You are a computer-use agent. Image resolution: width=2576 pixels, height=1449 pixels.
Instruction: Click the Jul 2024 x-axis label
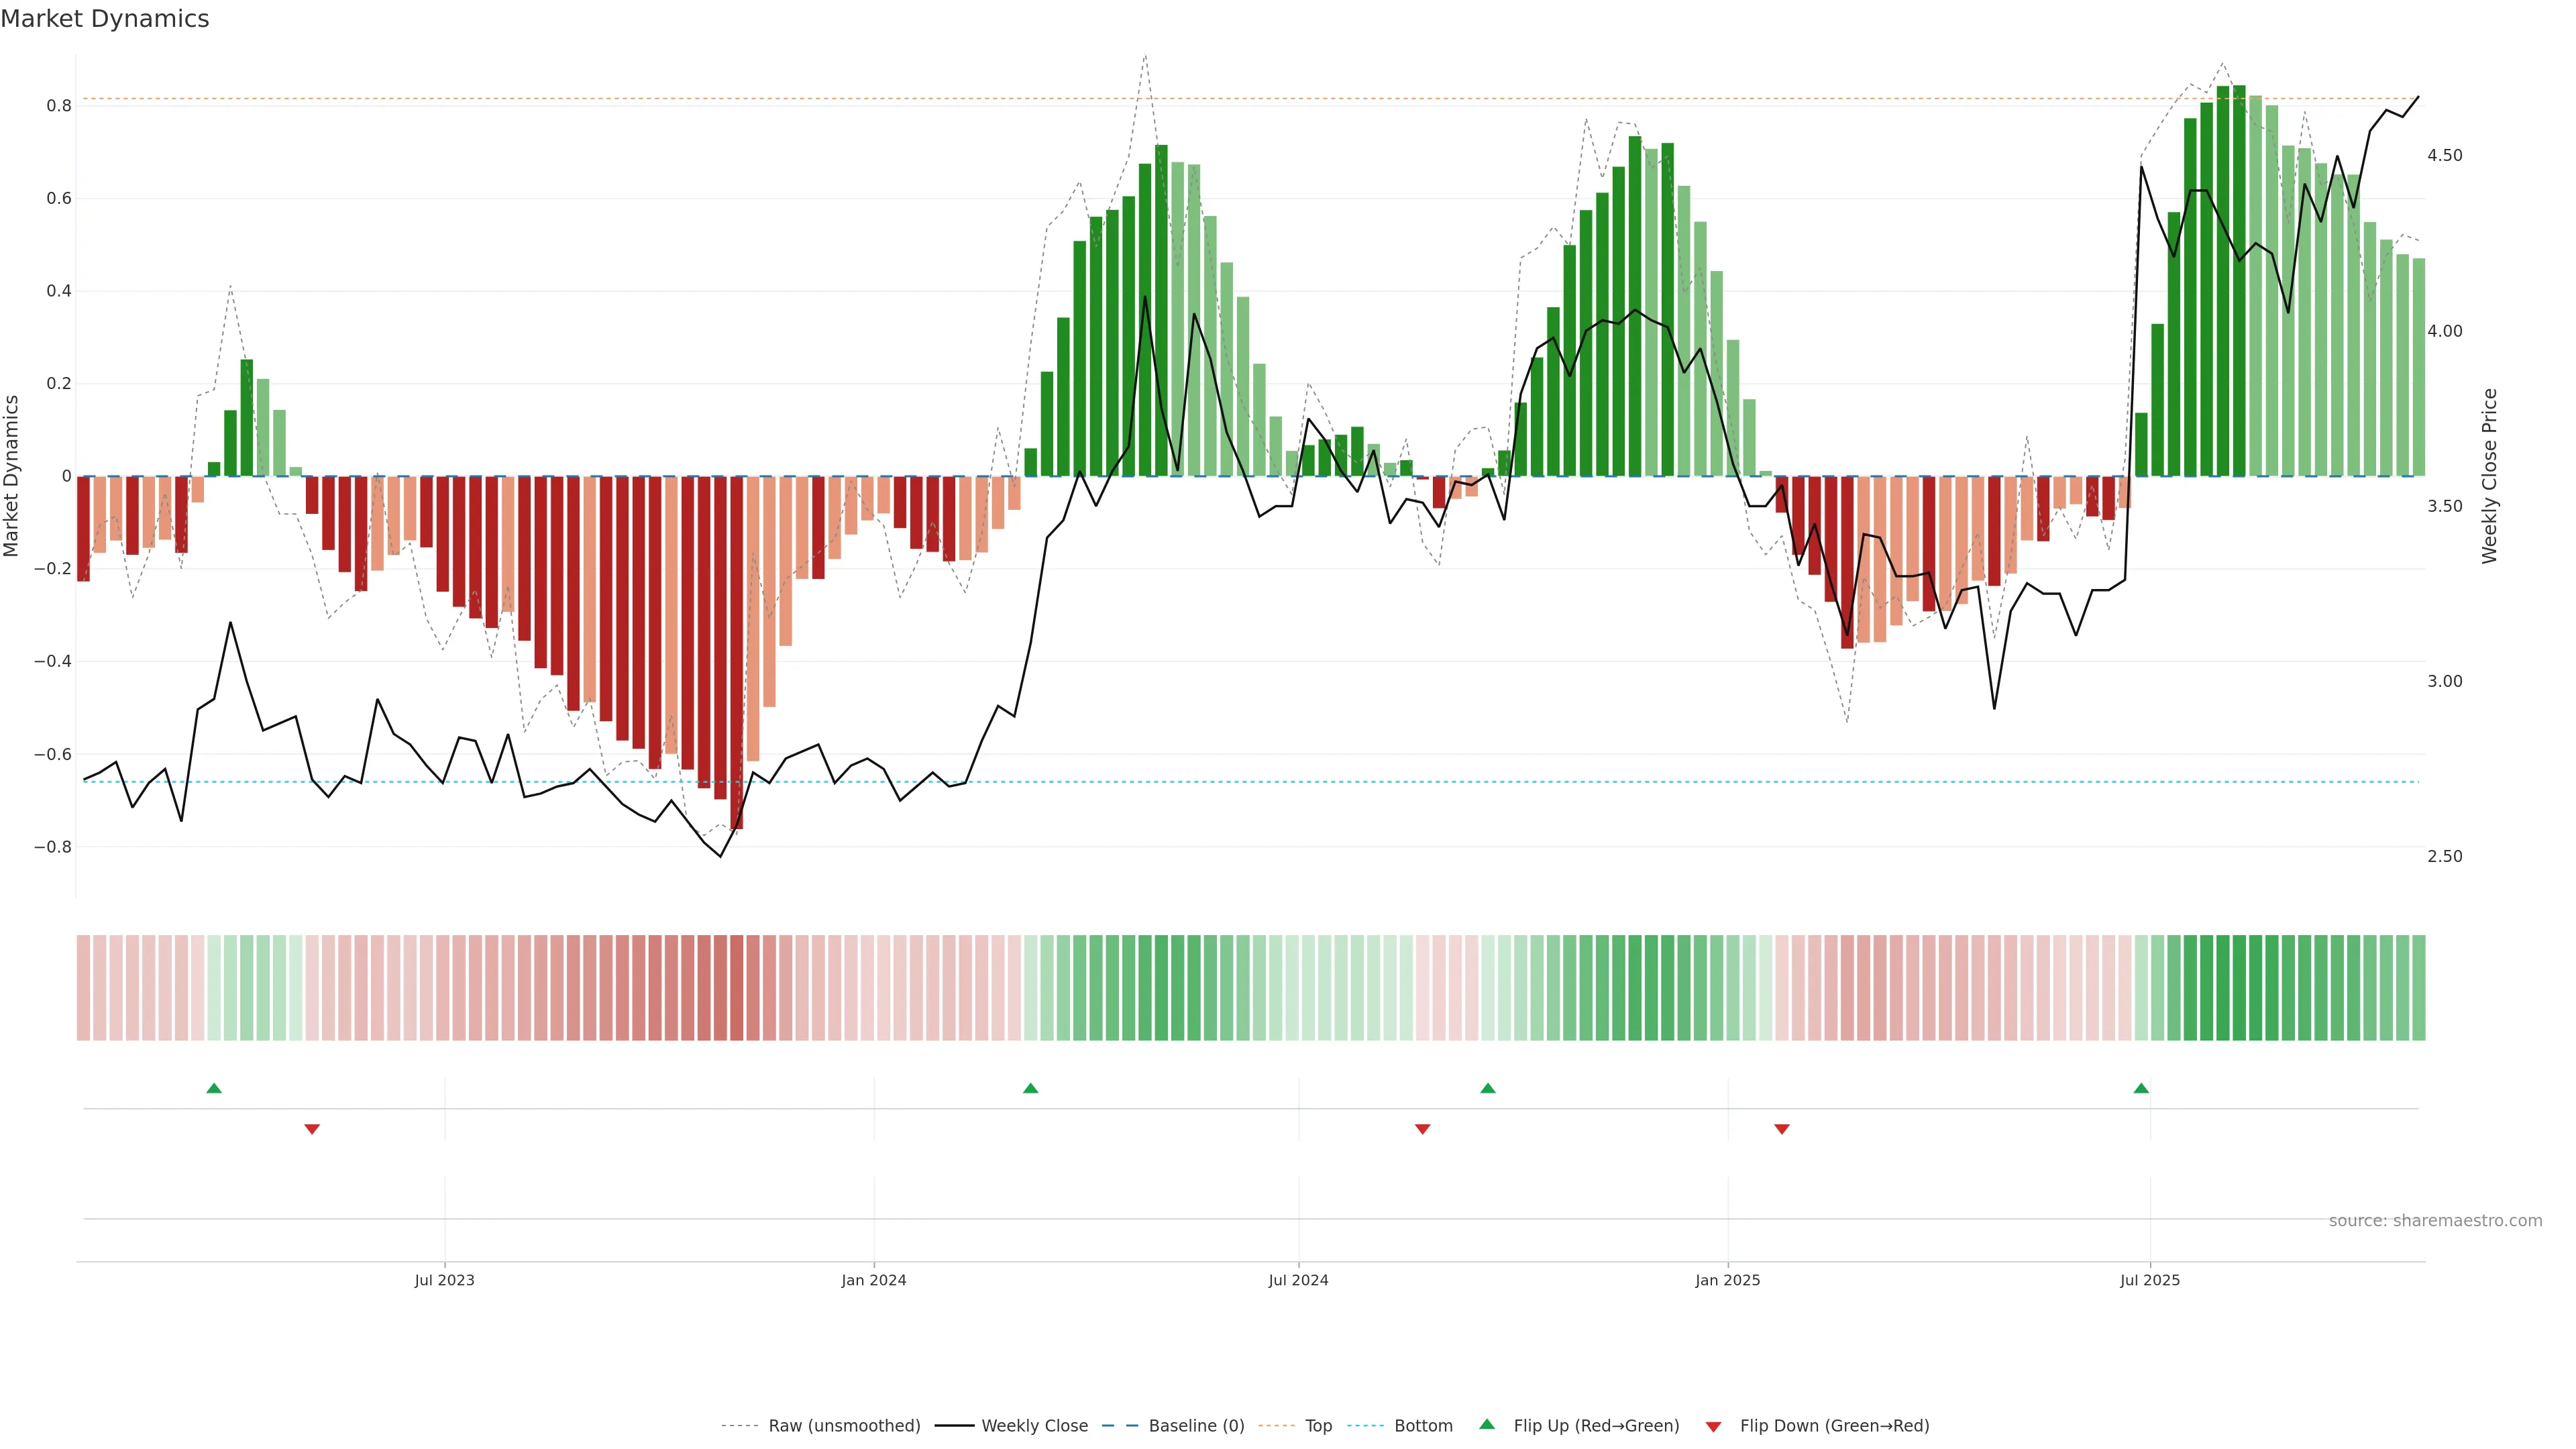1298,1281
